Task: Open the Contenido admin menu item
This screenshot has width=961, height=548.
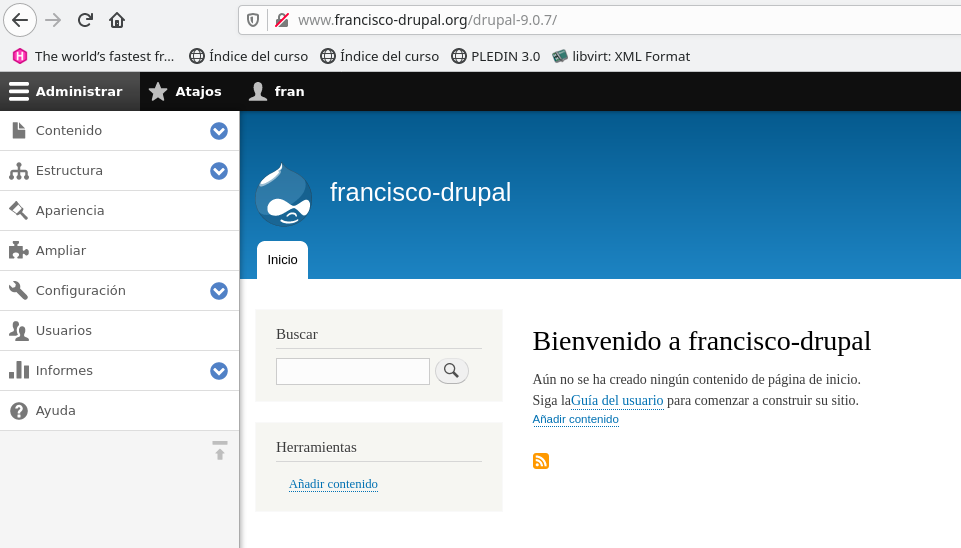Action: (69, 131)
